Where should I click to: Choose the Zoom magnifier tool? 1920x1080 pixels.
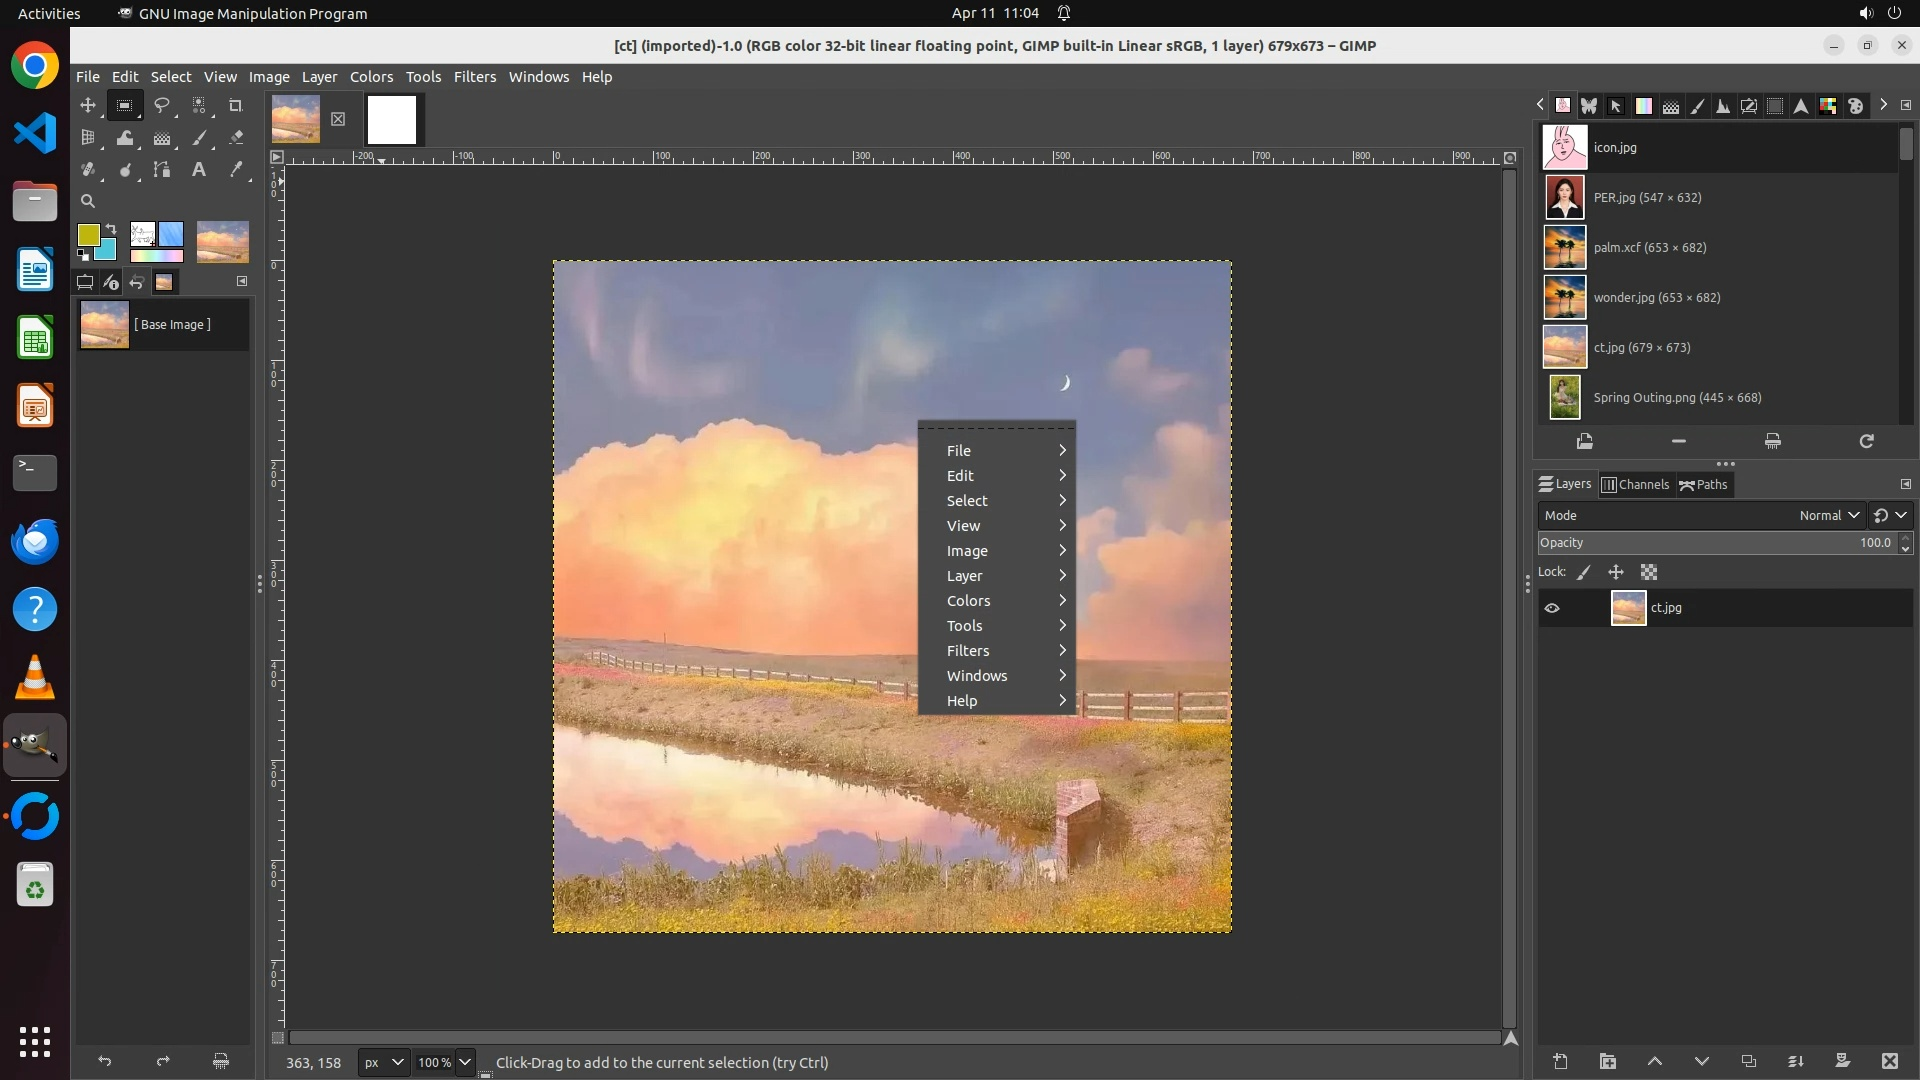pyautogui.click(x=88, y=201)
